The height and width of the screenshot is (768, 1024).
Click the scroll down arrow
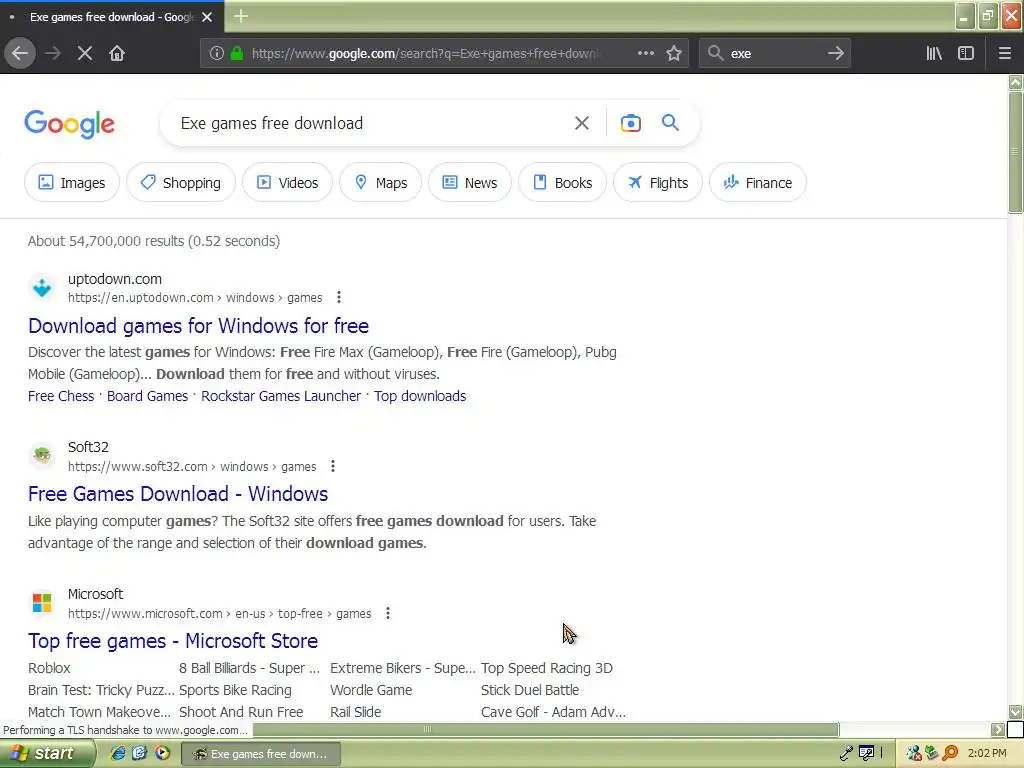point(1015,711)
